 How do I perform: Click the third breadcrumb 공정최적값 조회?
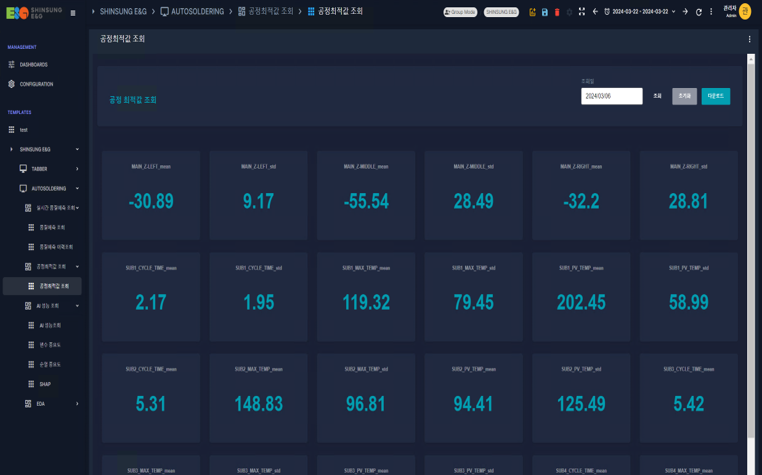271,11
